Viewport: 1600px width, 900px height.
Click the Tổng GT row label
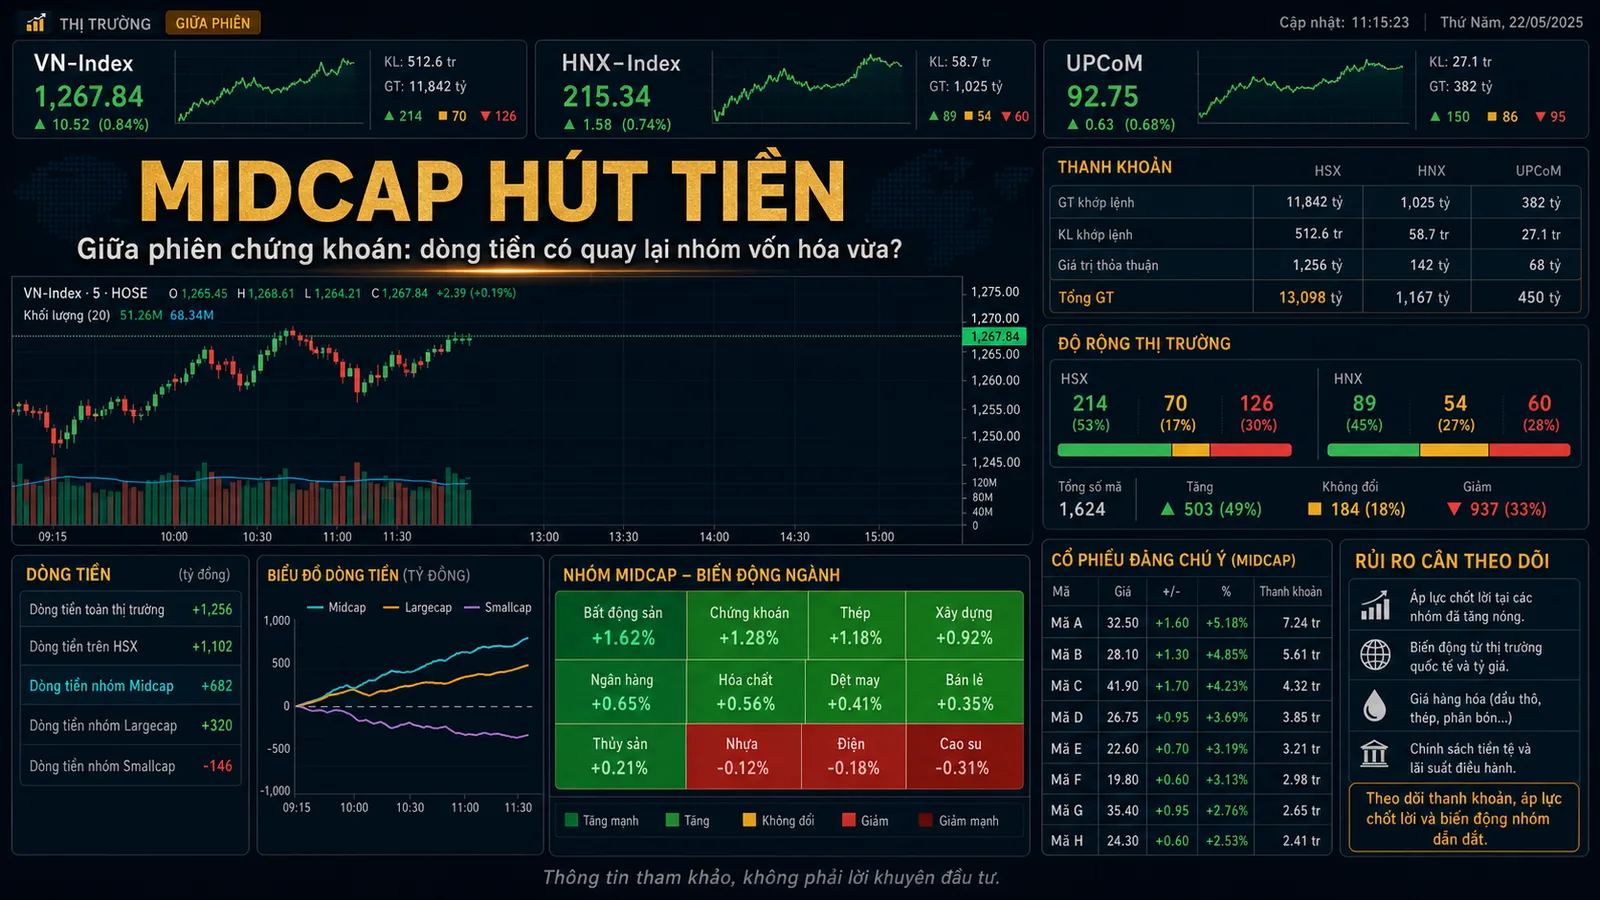coord(1086,297)
